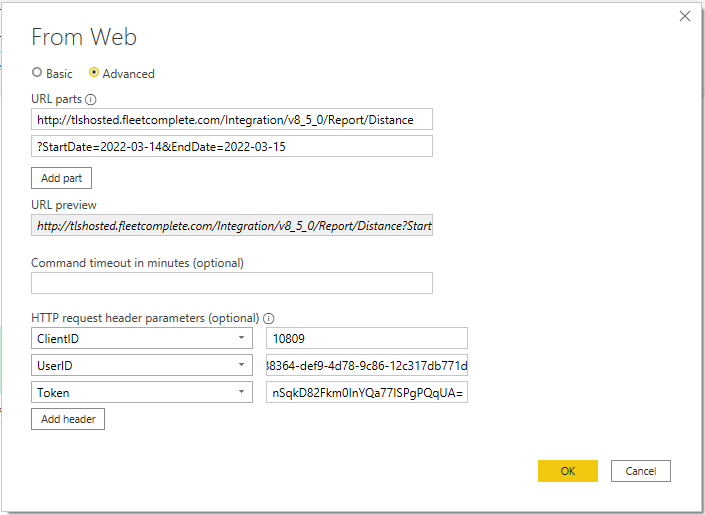Click the URL preview field
This screenshot has width=705, height=515.
coord(232,225)
